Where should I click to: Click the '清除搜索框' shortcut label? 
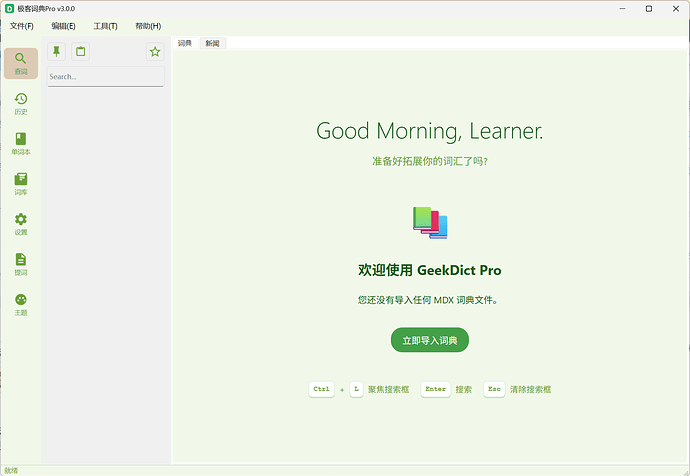530,389
